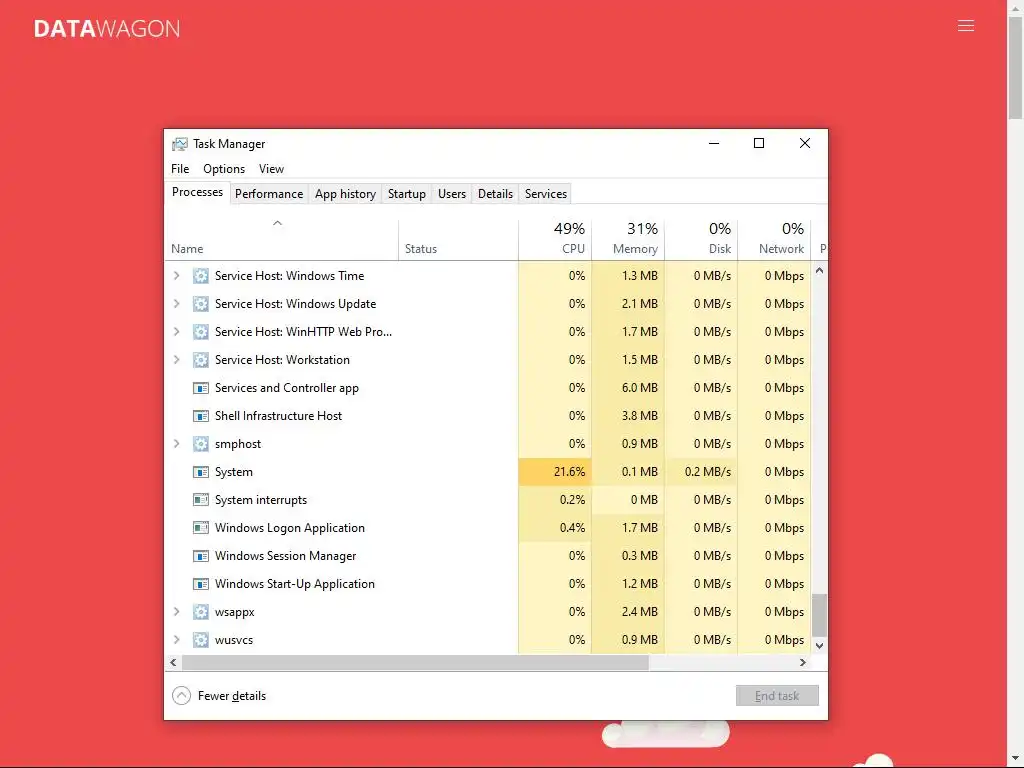
Task: Click the Service Host: Workstation gear icon
Action: tap(200, 360)
